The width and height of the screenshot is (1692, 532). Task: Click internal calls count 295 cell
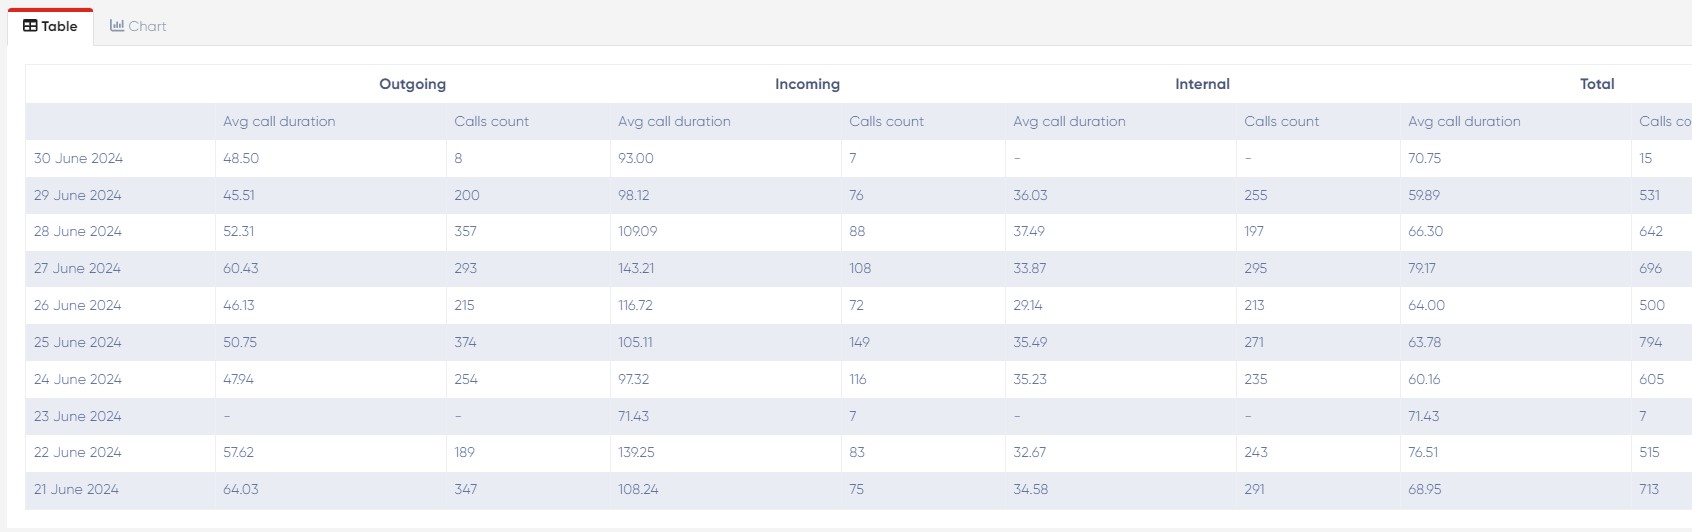click(1255, 268)
